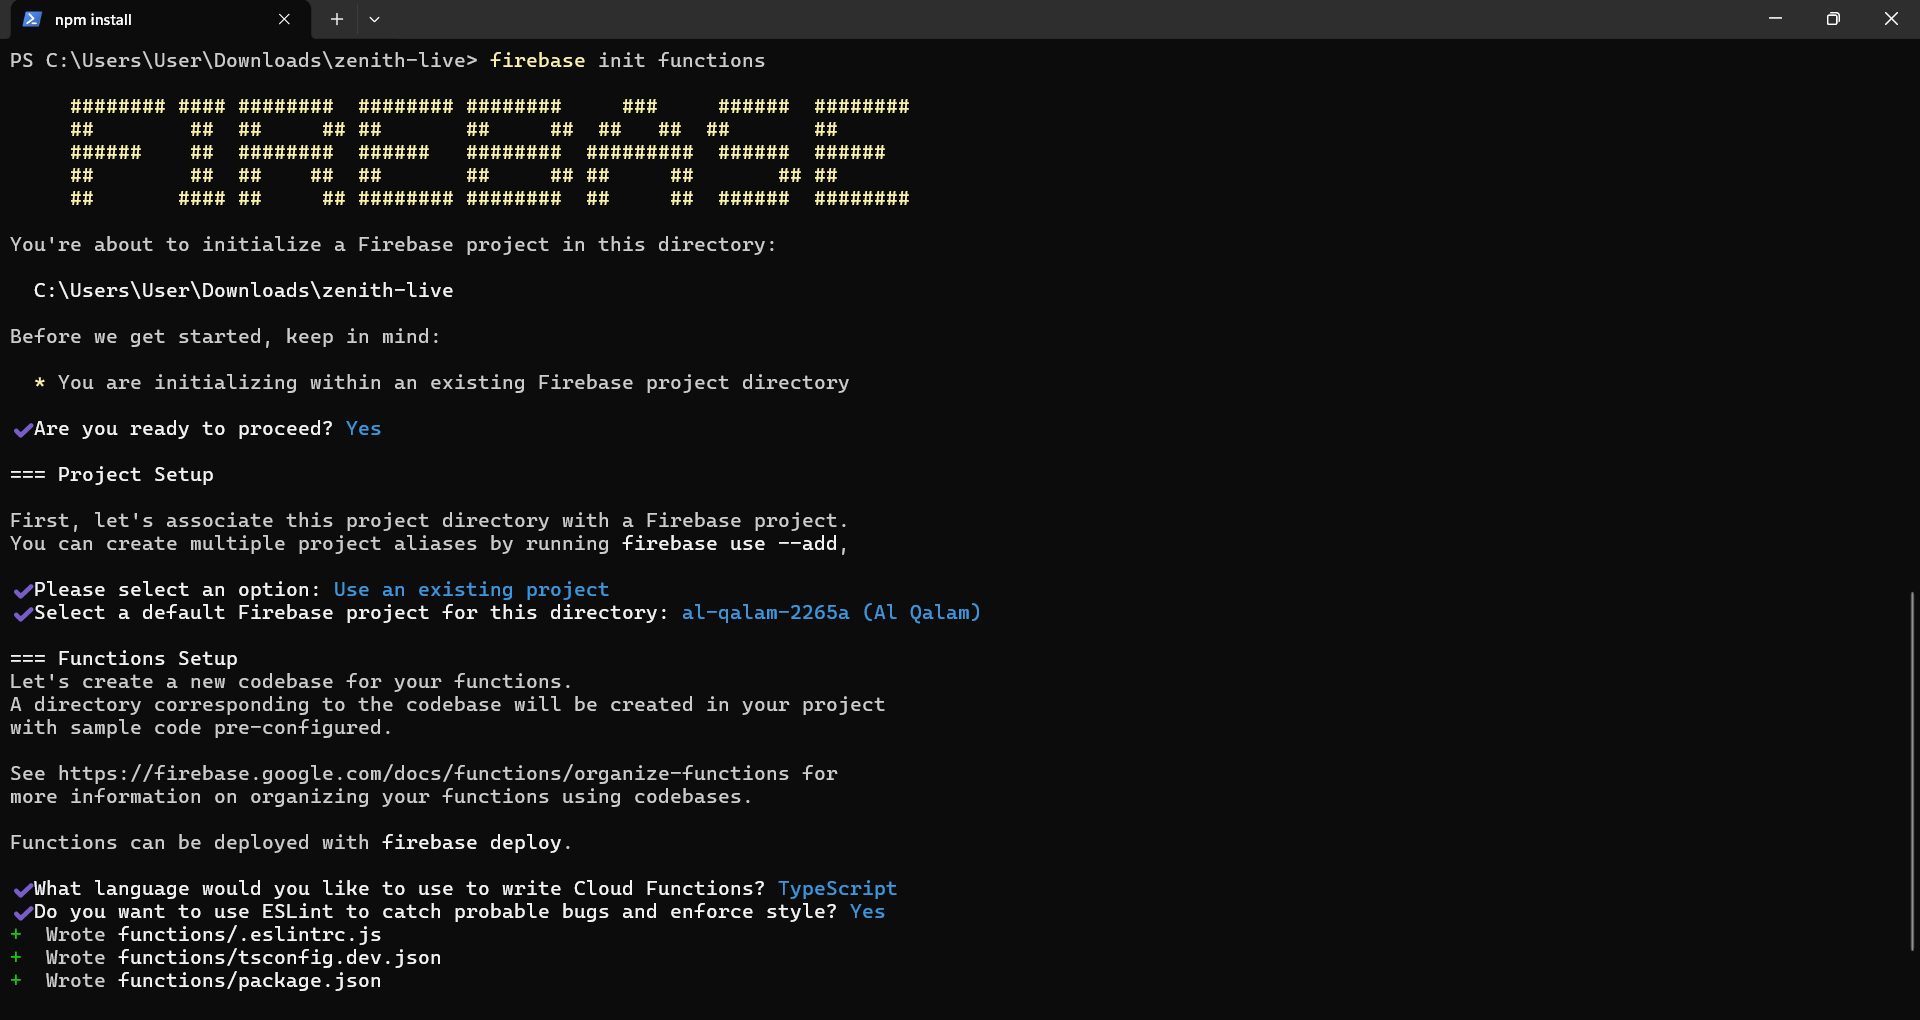Click the "al-qalam-2265a (Al Qalam)" project name
This screenshot has width=1920, height=1020.
pyautogui.click(x=831, y=613)
